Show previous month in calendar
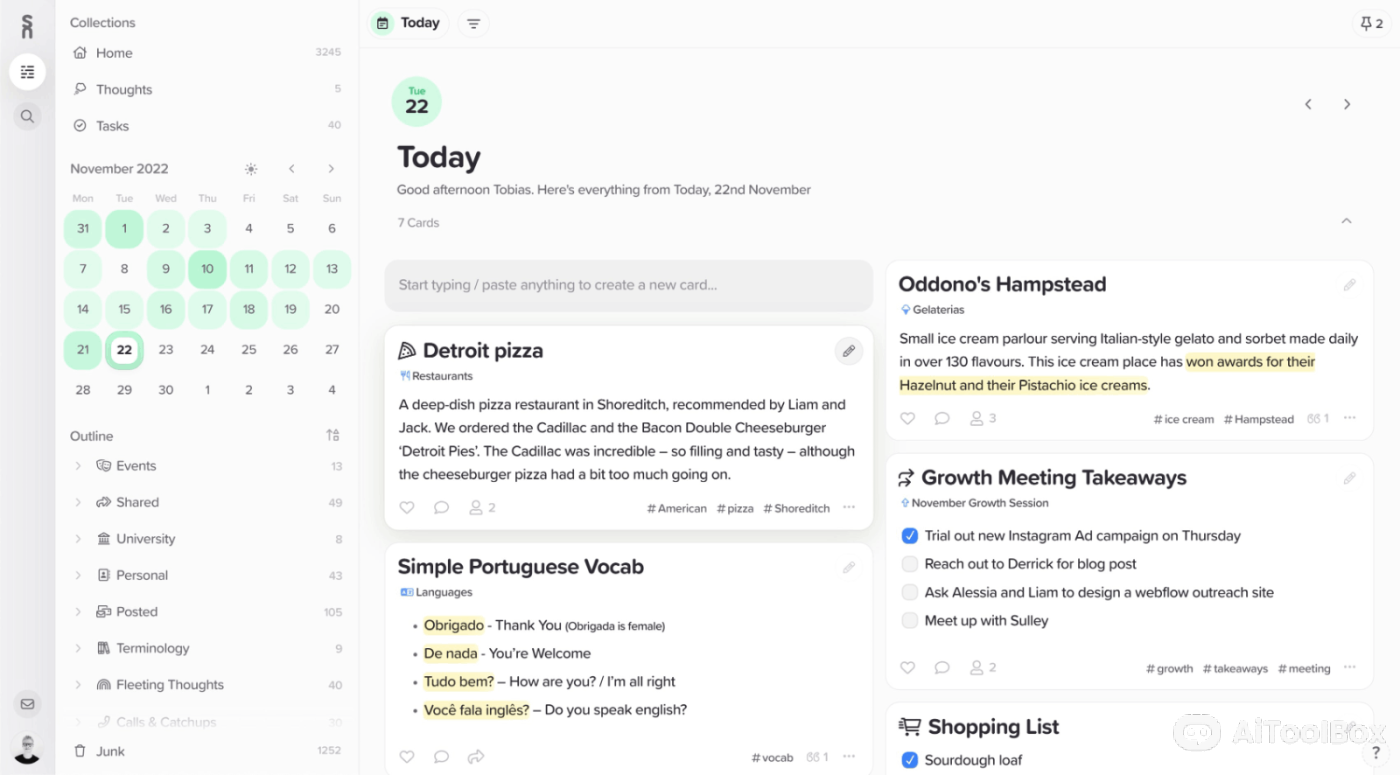Screen dimensions: 1400x775 pyautogui.click(x=291, y=169)
